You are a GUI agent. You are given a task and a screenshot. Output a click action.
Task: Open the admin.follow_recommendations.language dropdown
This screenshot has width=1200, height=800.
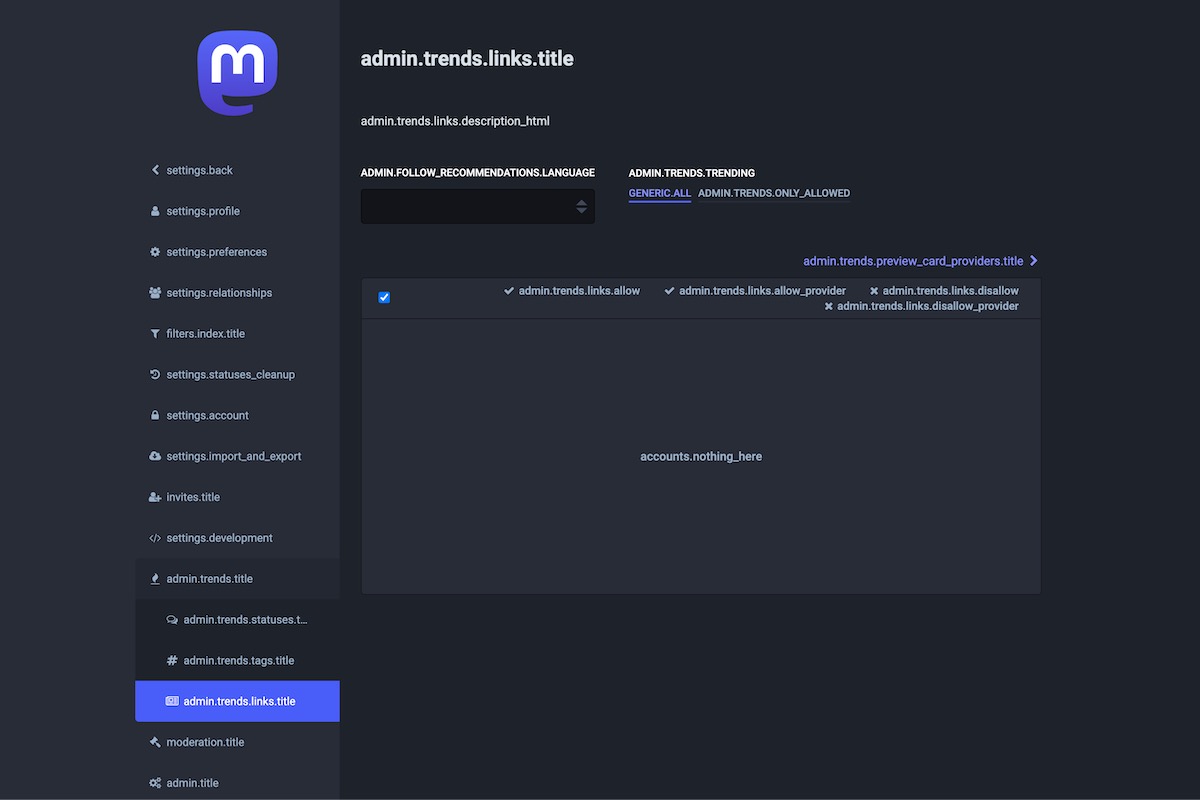(477, 207)
